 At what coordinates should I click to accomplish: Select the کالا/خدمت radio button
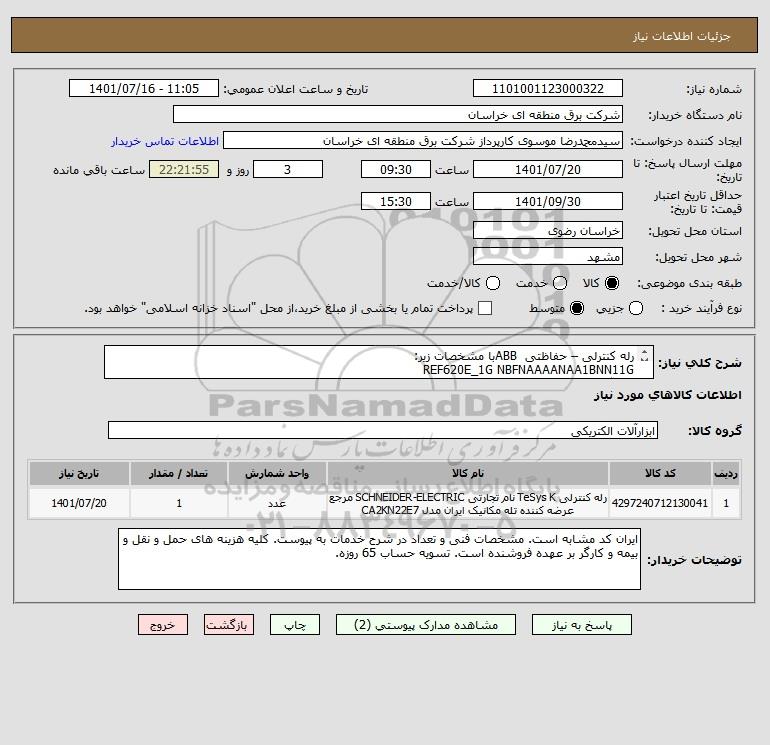tap(493, 283)
